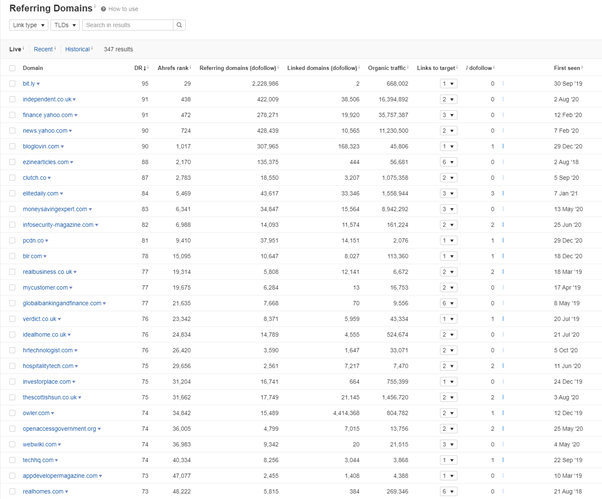This screenshot has width=602, height=499.
Task: Open caret menu next to owler.com
Action: (x=53, y=413)
